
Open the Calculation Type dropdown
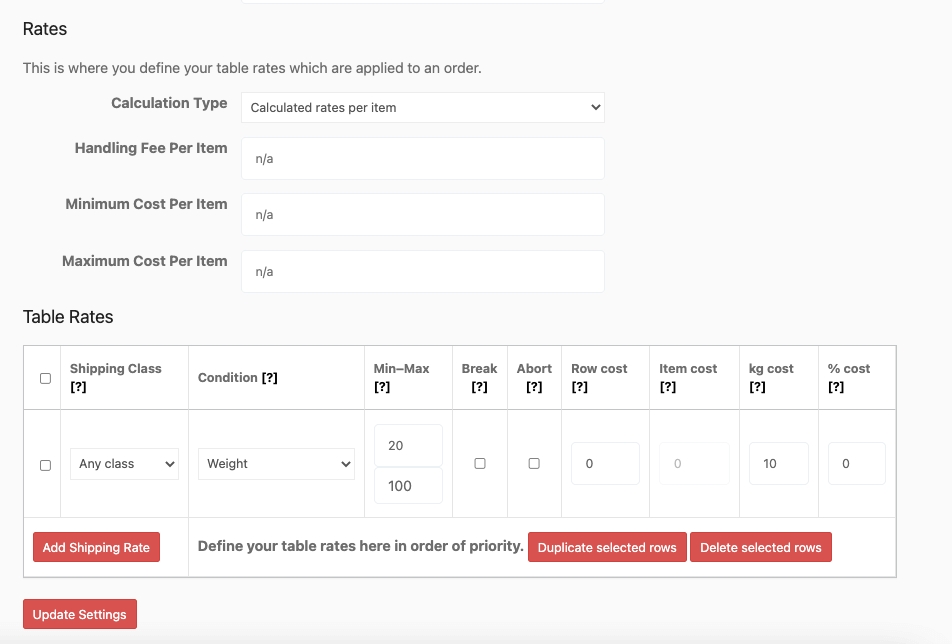click(x=422, y=107)
